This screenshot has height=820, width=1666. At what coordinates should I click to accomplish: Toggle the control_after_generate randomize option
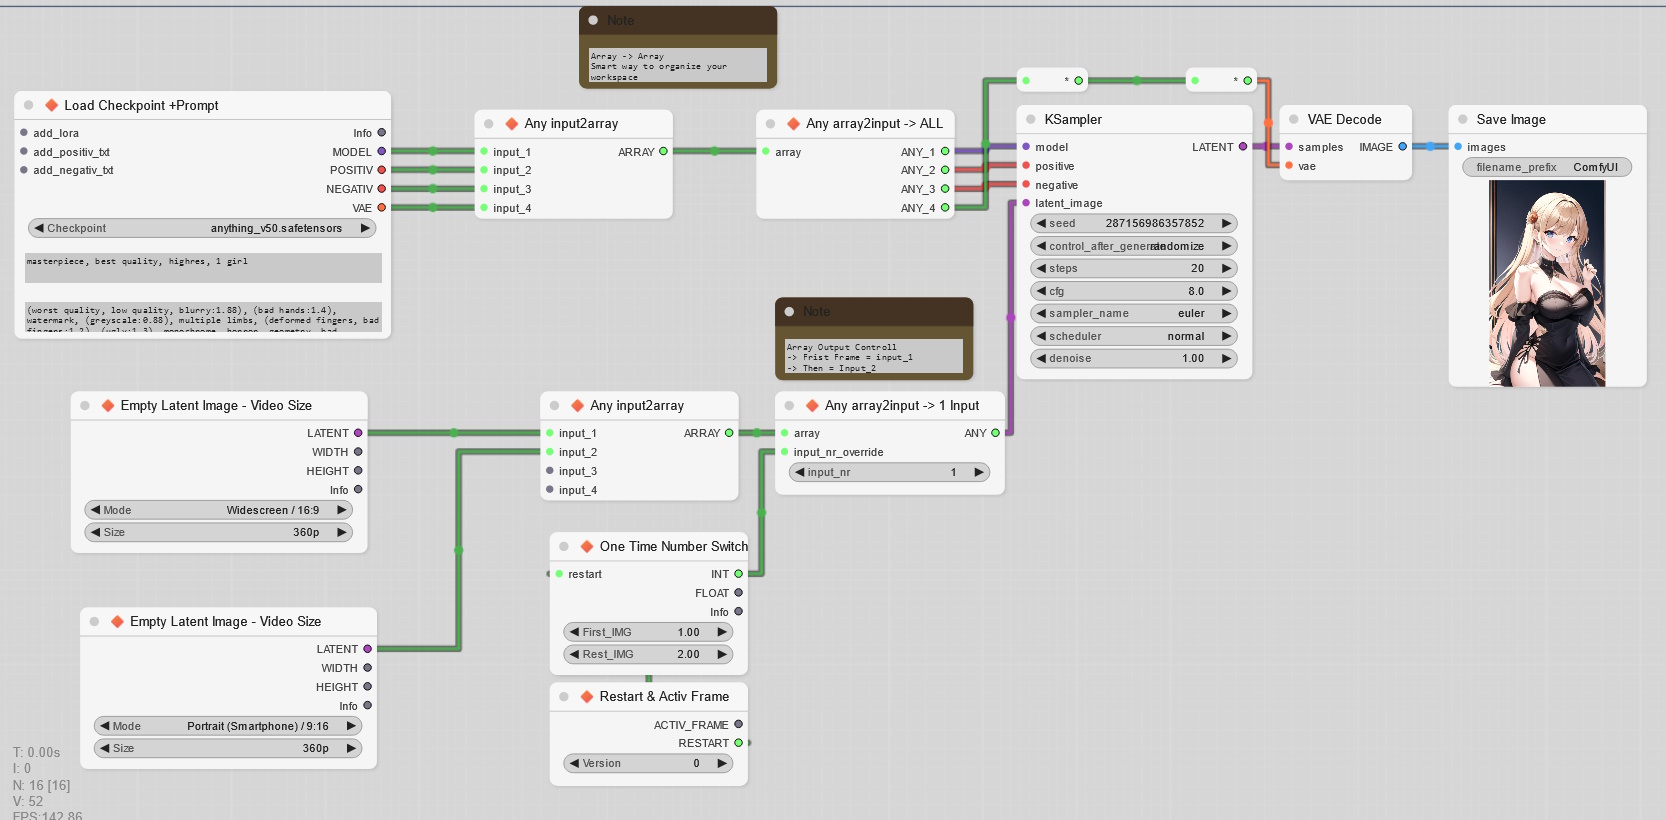[1133, 246]
